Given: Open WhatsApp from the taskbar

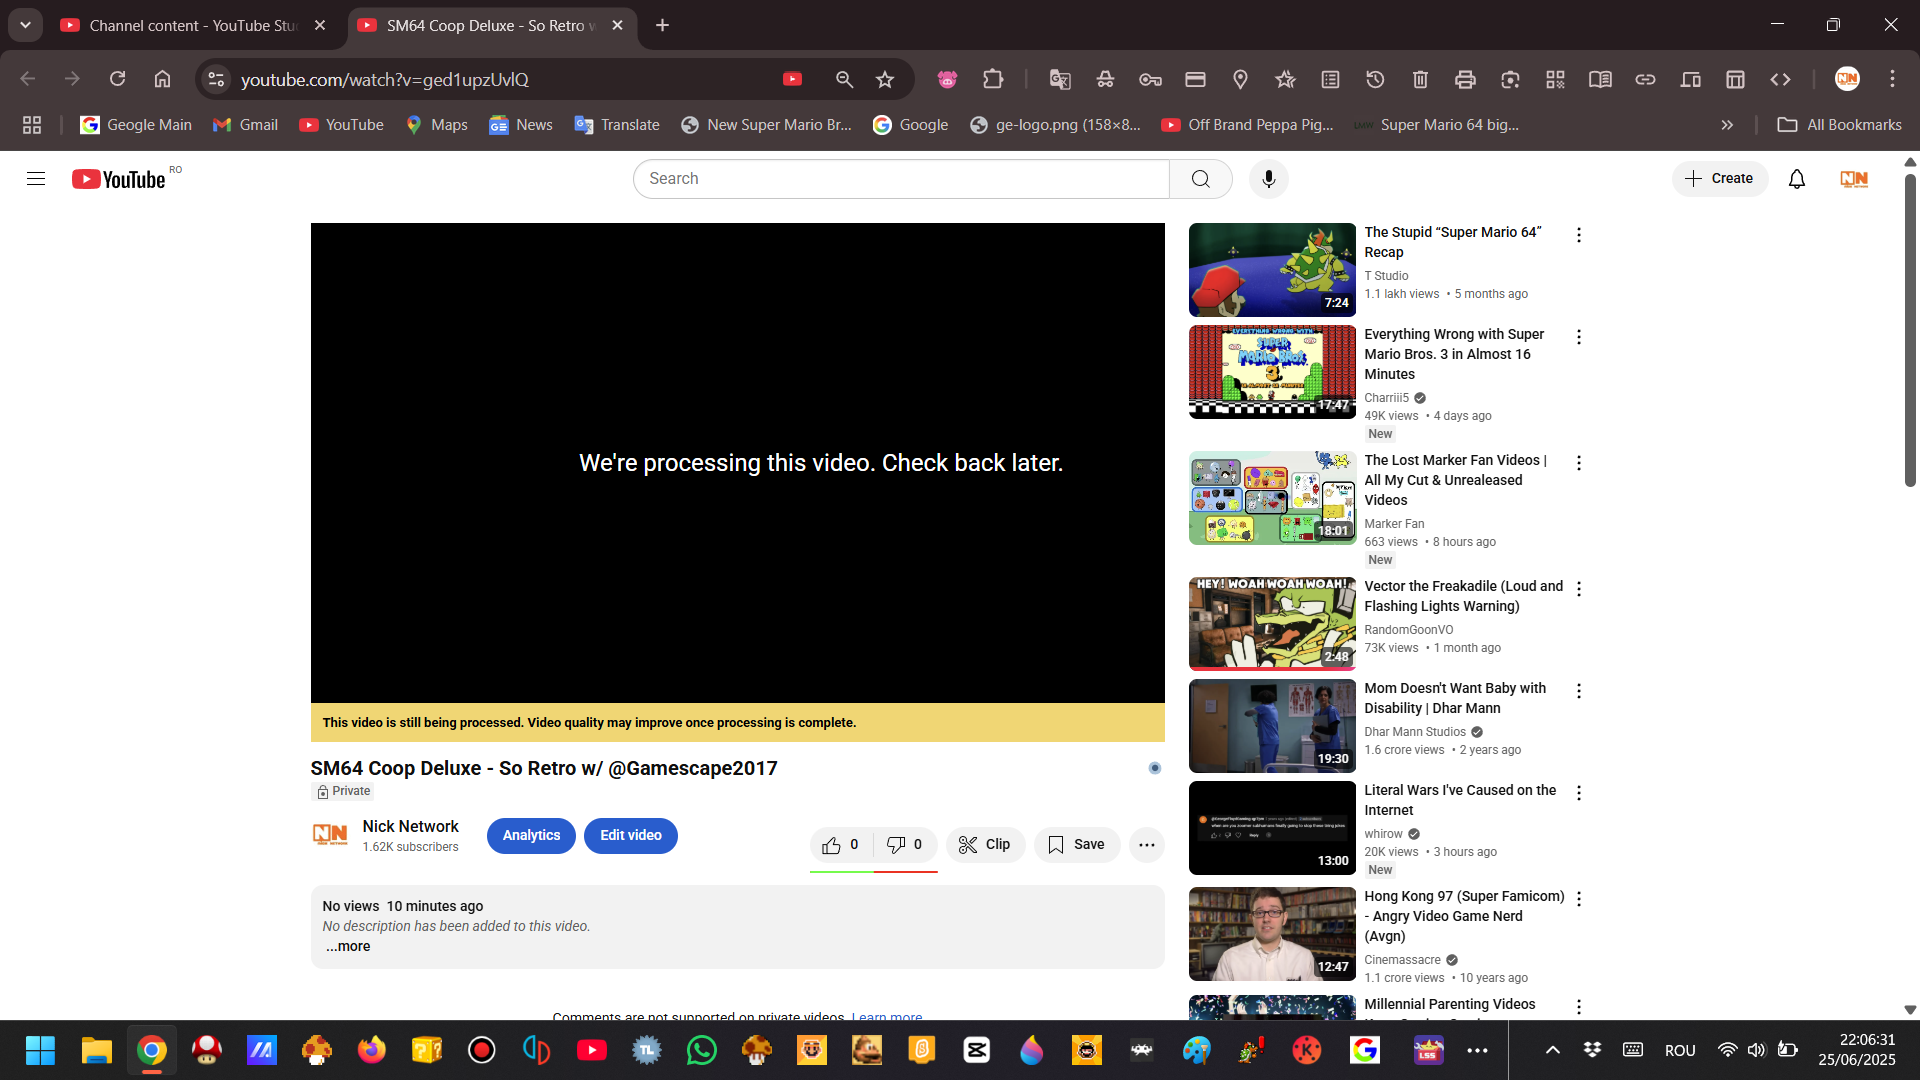Looking at the screenshot, I should click(x=702, y=1050).
